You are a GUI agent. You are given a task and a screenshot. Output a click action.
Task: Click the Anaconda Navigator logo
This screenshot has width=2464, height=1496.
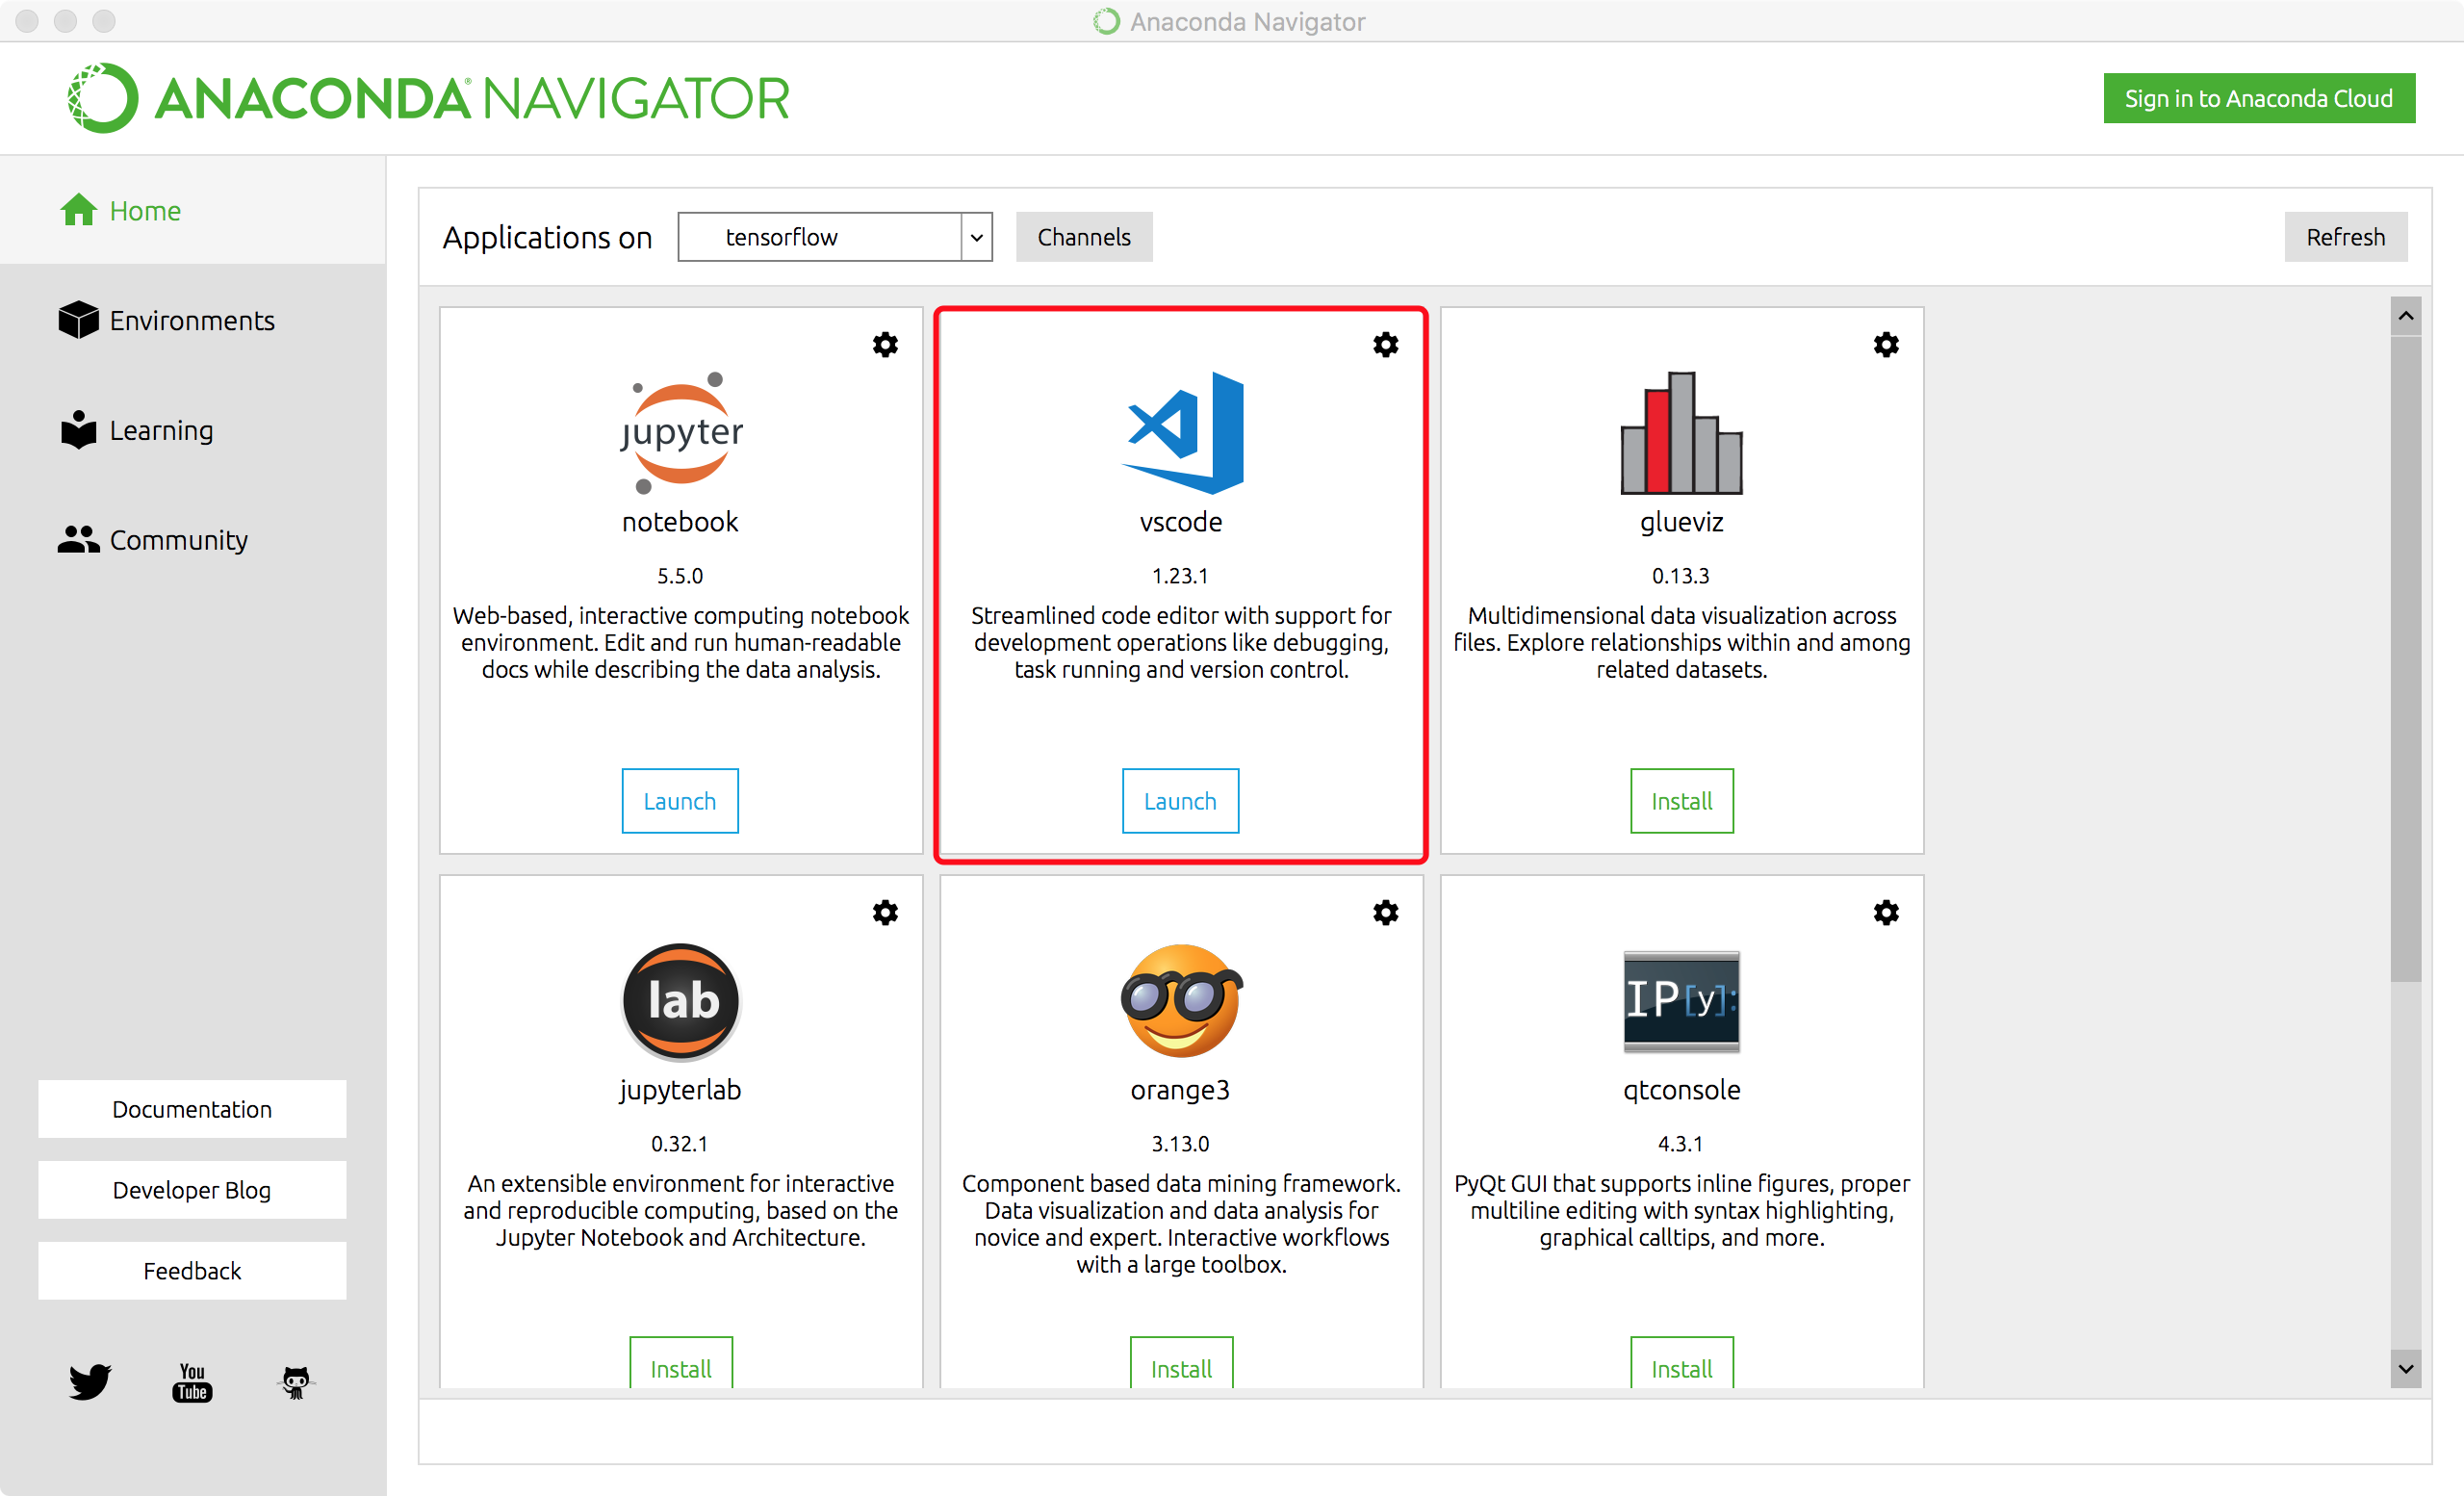(428, 98)
